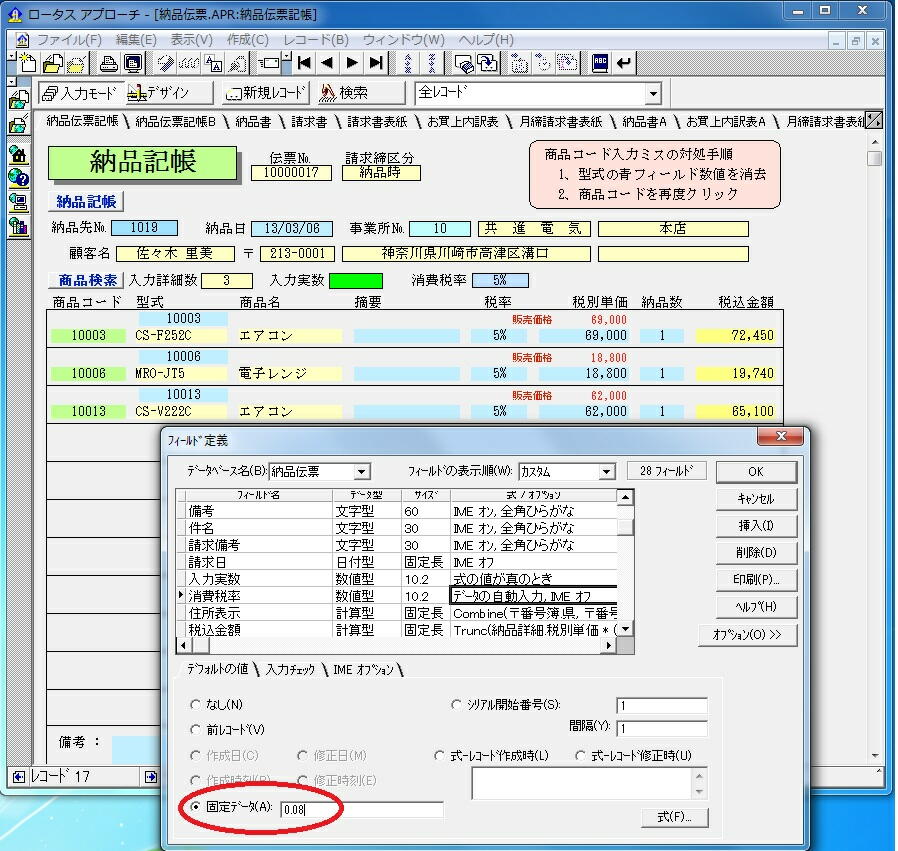Click the 納品先No. field showing 1019

point(144,228)
